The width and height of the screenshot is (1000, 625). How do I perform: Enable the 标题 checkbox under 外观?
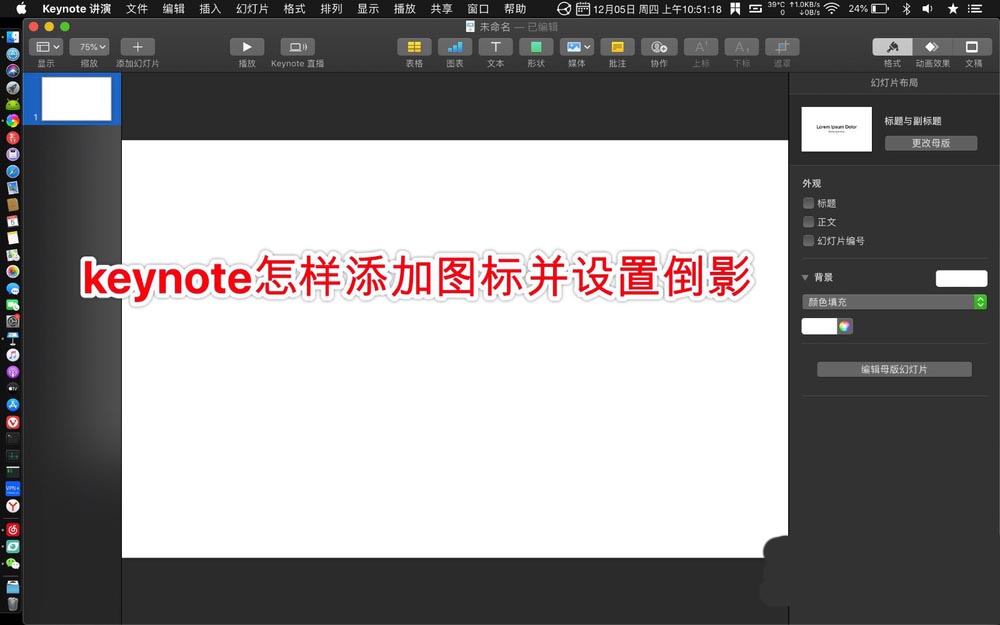point(808,202)
